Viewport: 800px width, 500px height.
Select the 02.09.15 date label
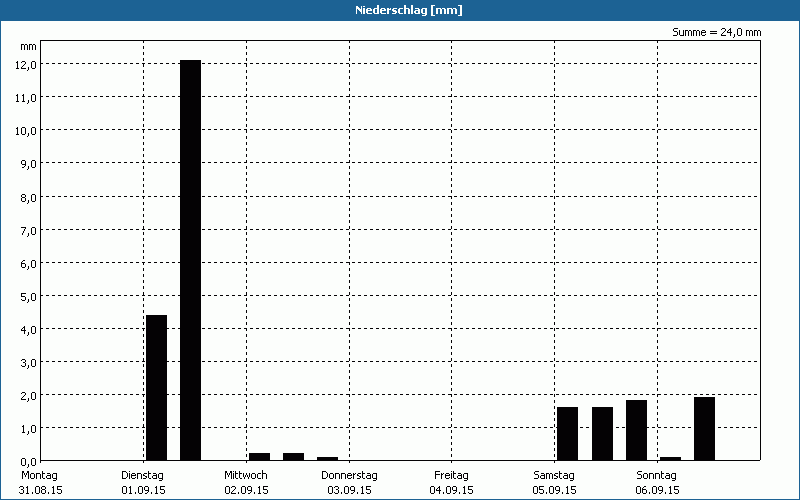[246, 490]
